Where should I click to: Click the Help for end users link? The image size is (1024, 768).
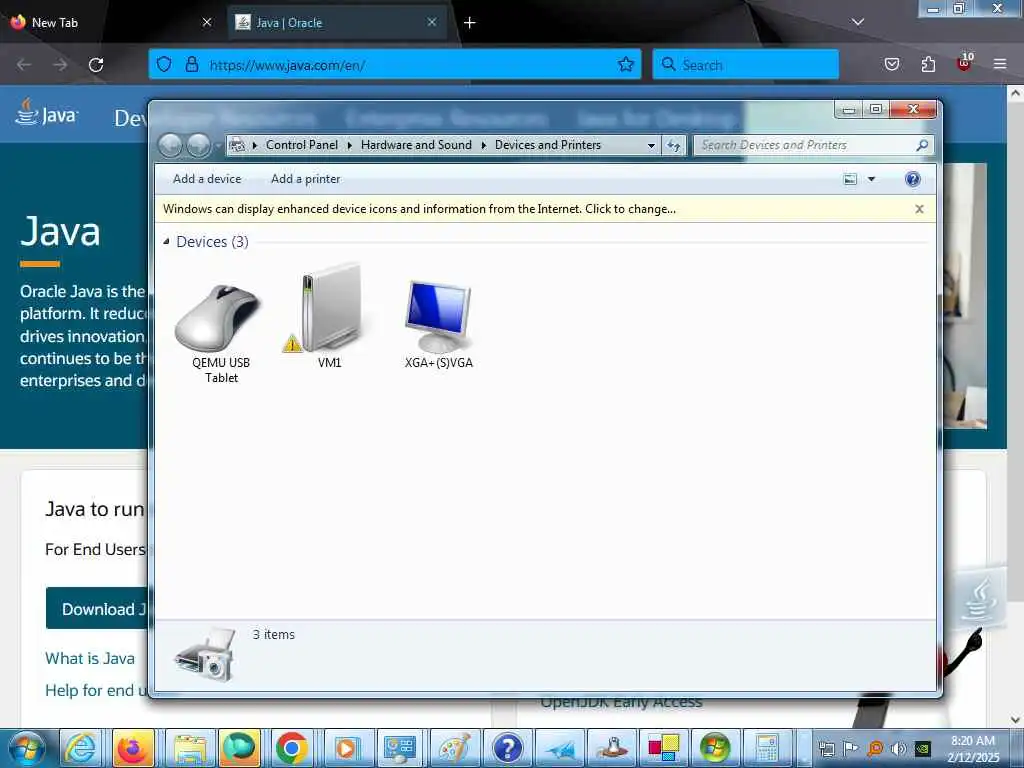point(97,690)
